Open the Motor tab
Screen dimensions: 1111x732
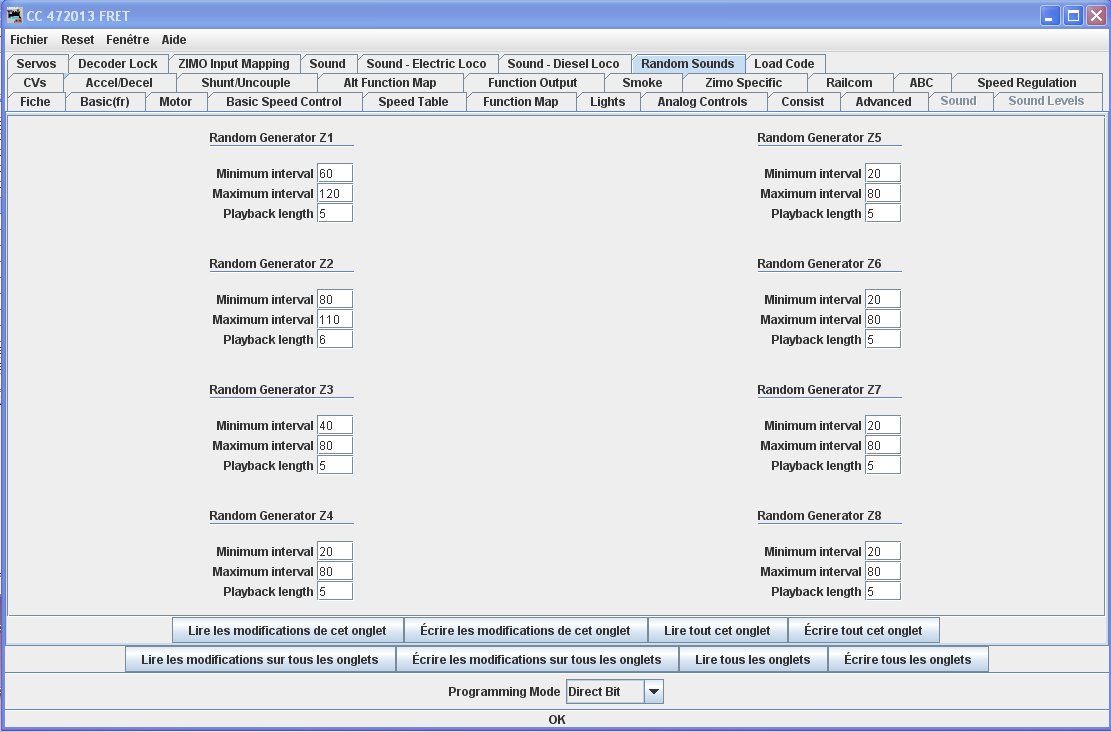coord(176,102)
